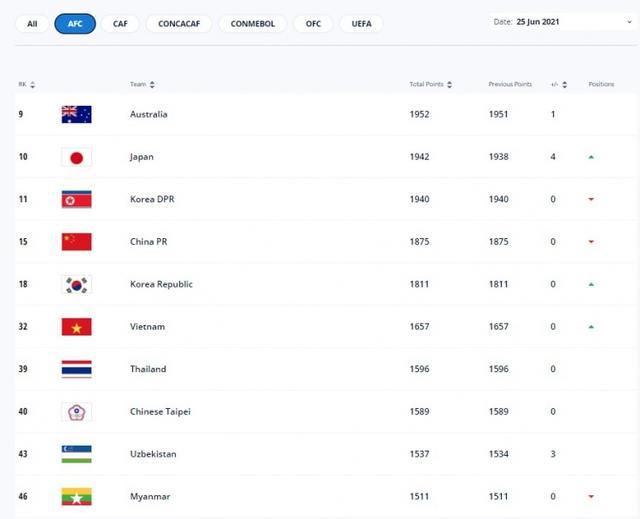The image size is (640, 519).
Task: Sort table by Total Points column
Action: (431, 85)
